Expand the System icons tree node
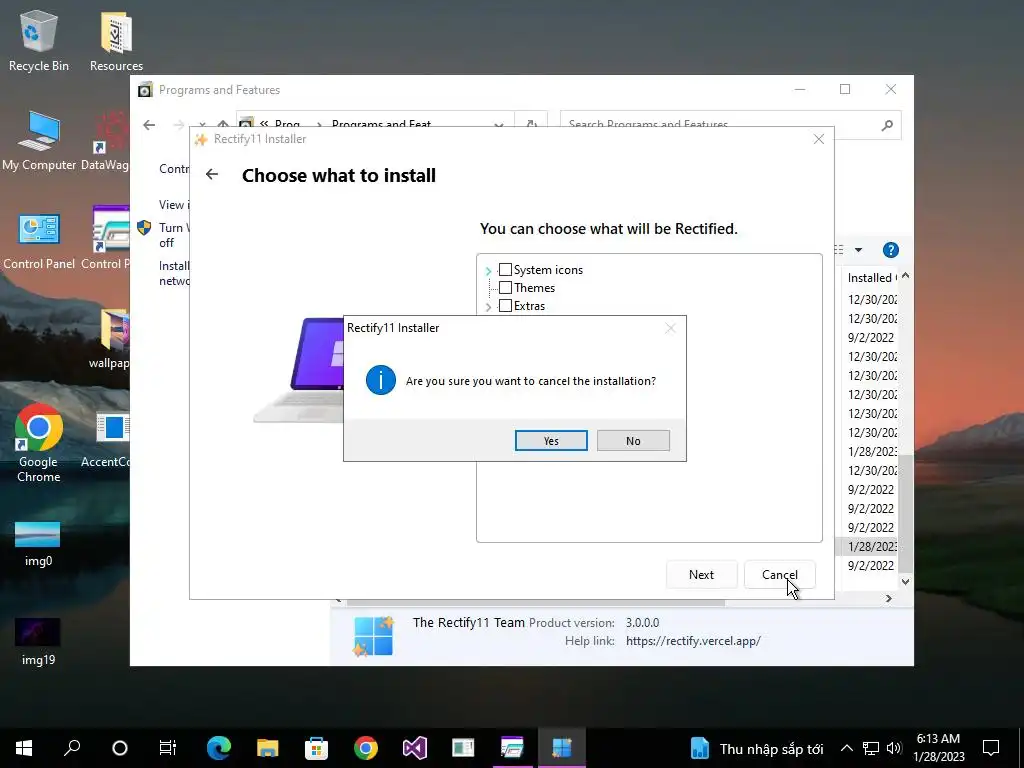 coord(488,270)
